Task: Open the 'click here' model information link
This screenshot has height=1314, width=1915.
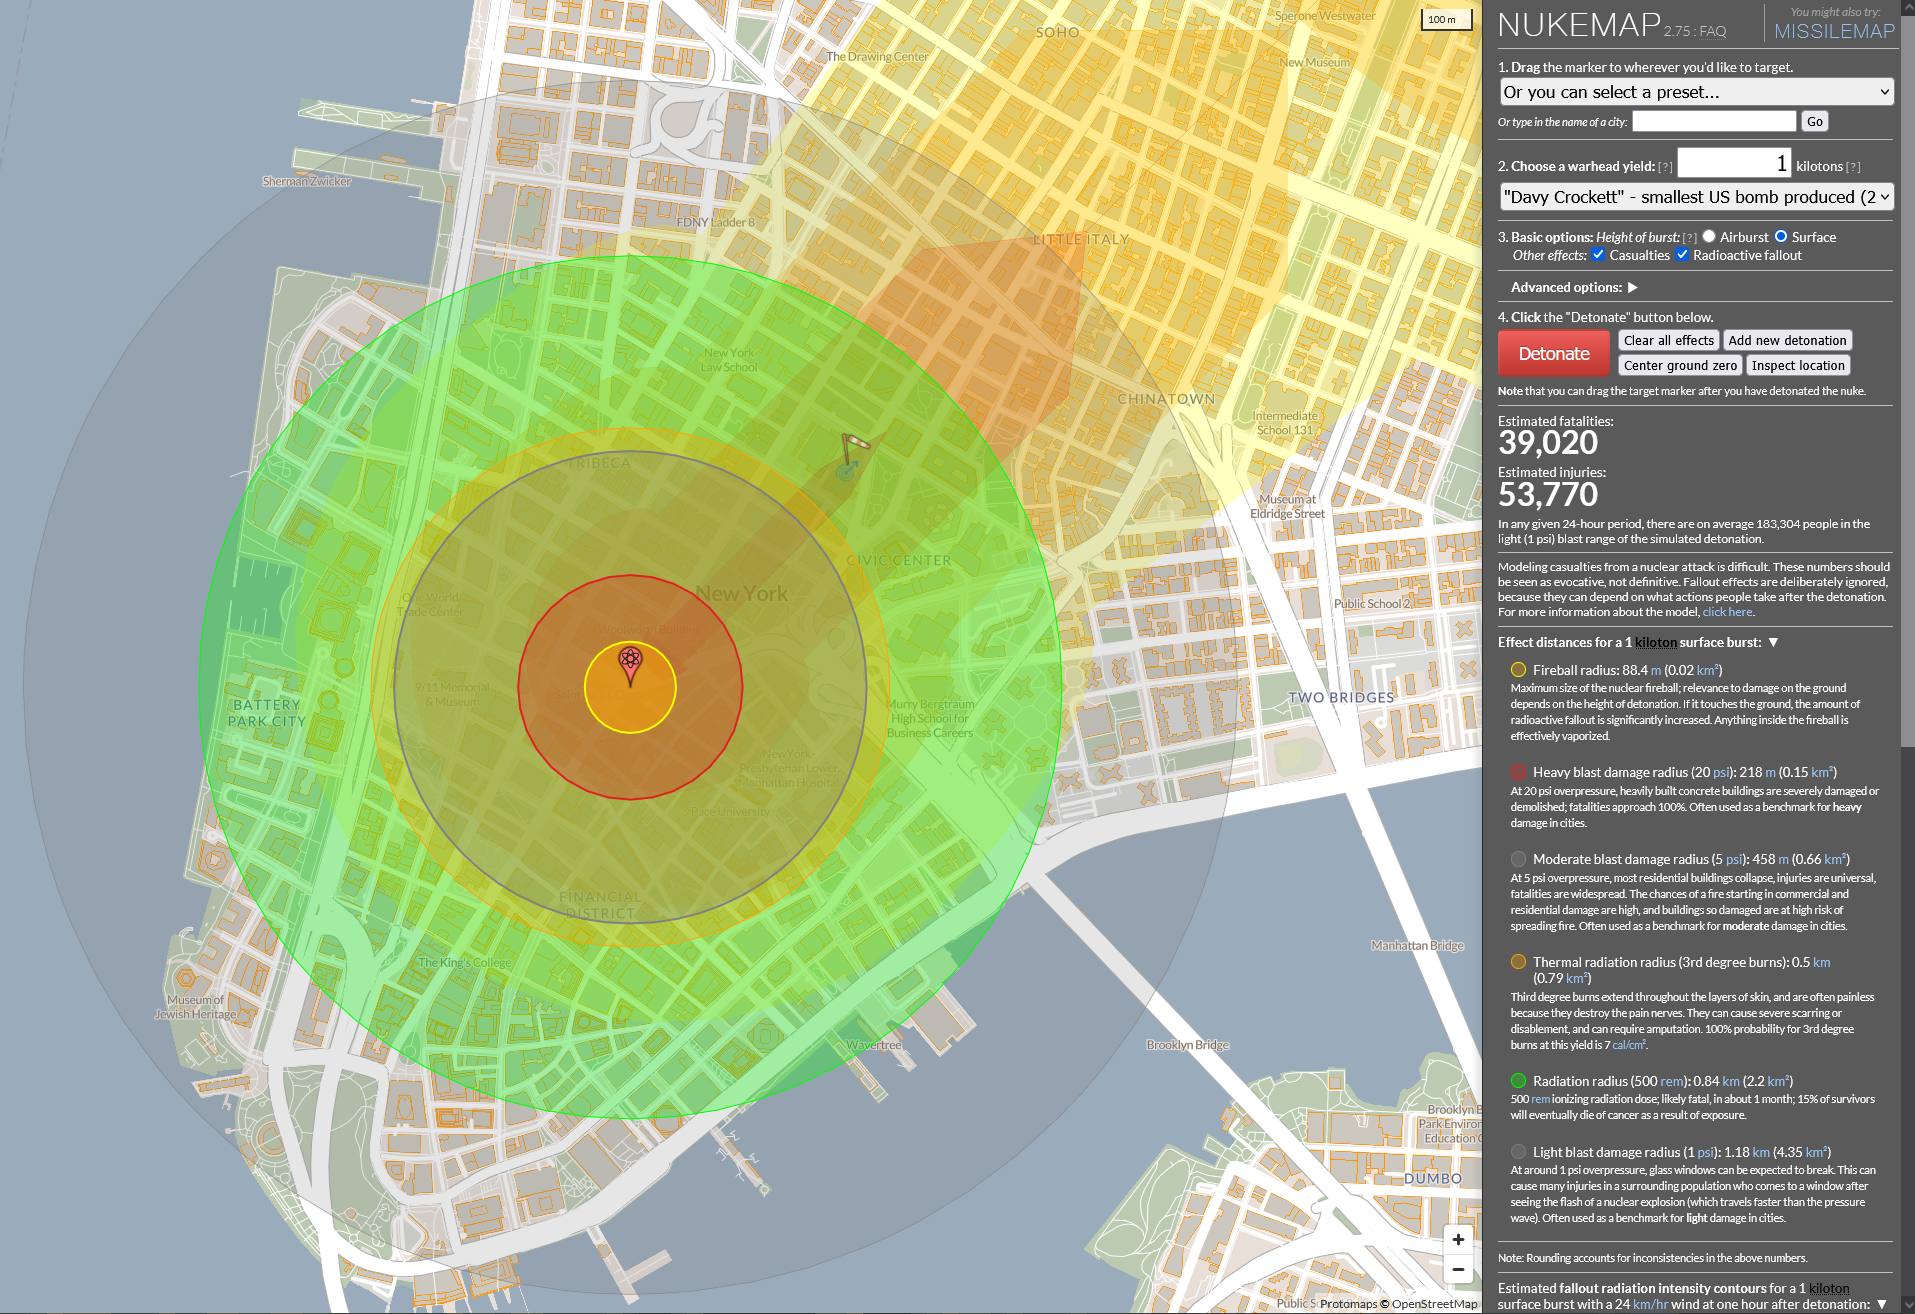Action: point(1727,612)
